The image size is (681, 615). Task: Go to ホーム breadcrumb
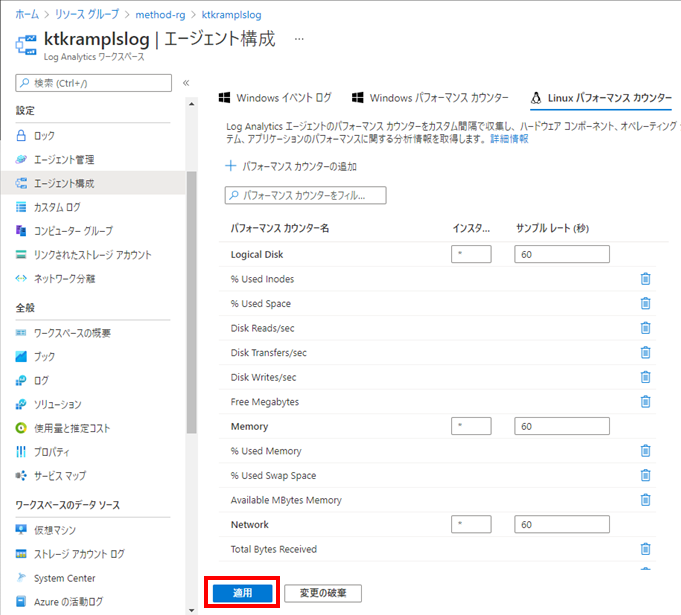tap(27, 14)
